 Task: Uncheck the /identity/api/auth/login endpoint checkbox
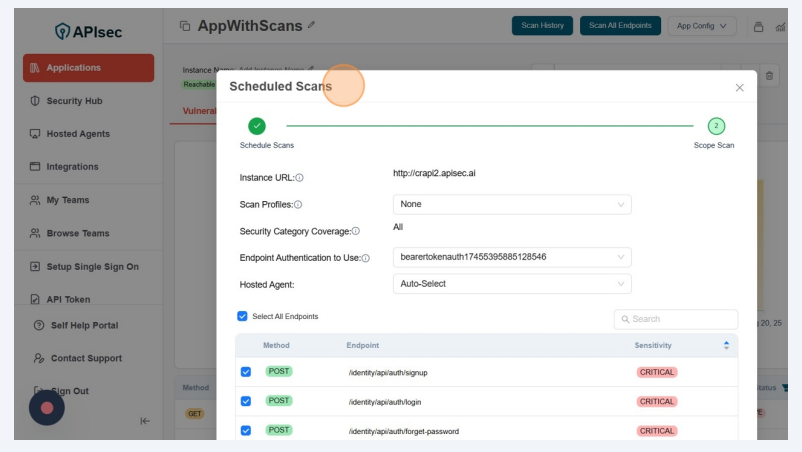246,401
